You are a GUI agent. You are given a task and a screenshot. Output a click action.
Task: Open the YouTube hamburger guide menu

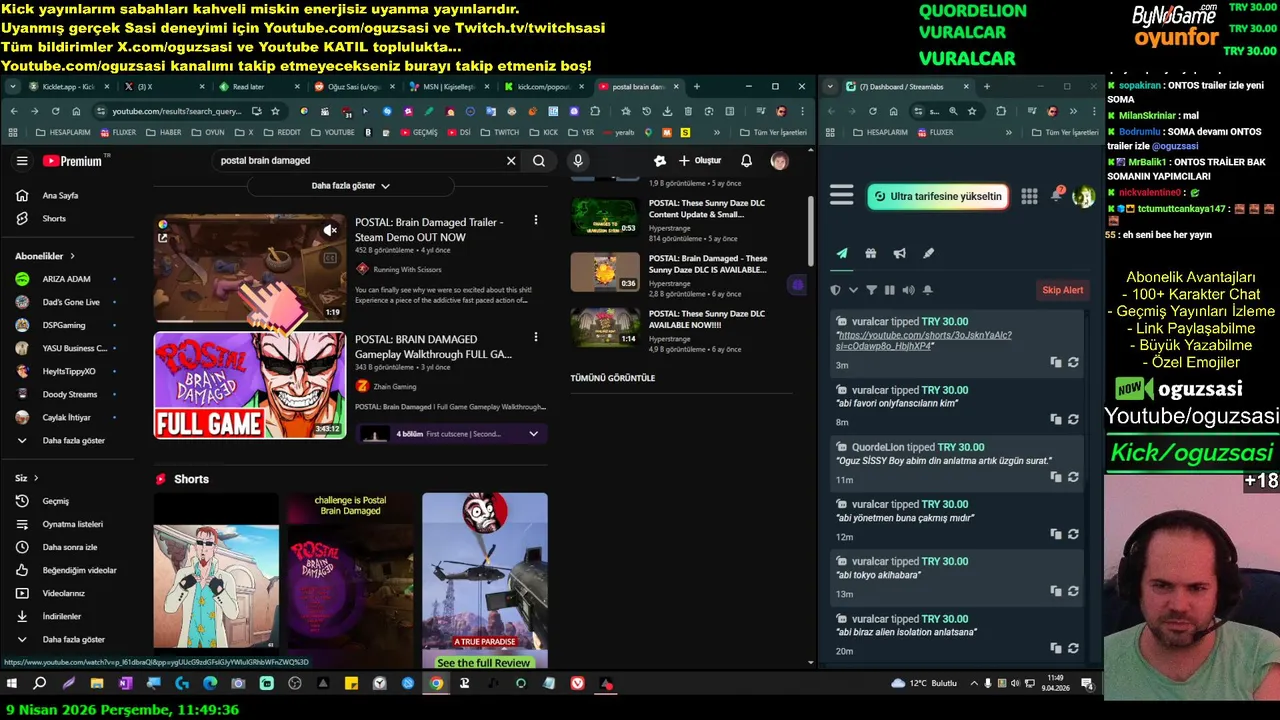[22, 160]
